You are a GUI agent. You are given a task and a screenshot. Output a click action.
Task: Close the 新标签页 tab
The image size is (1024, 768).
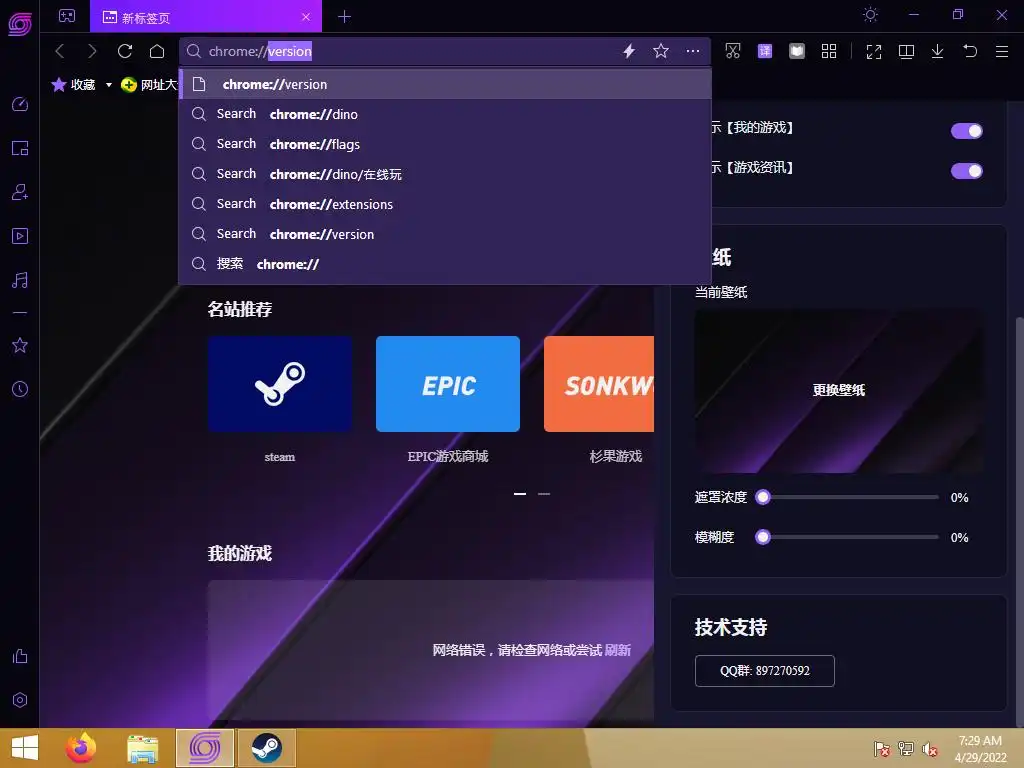(306, 17)
